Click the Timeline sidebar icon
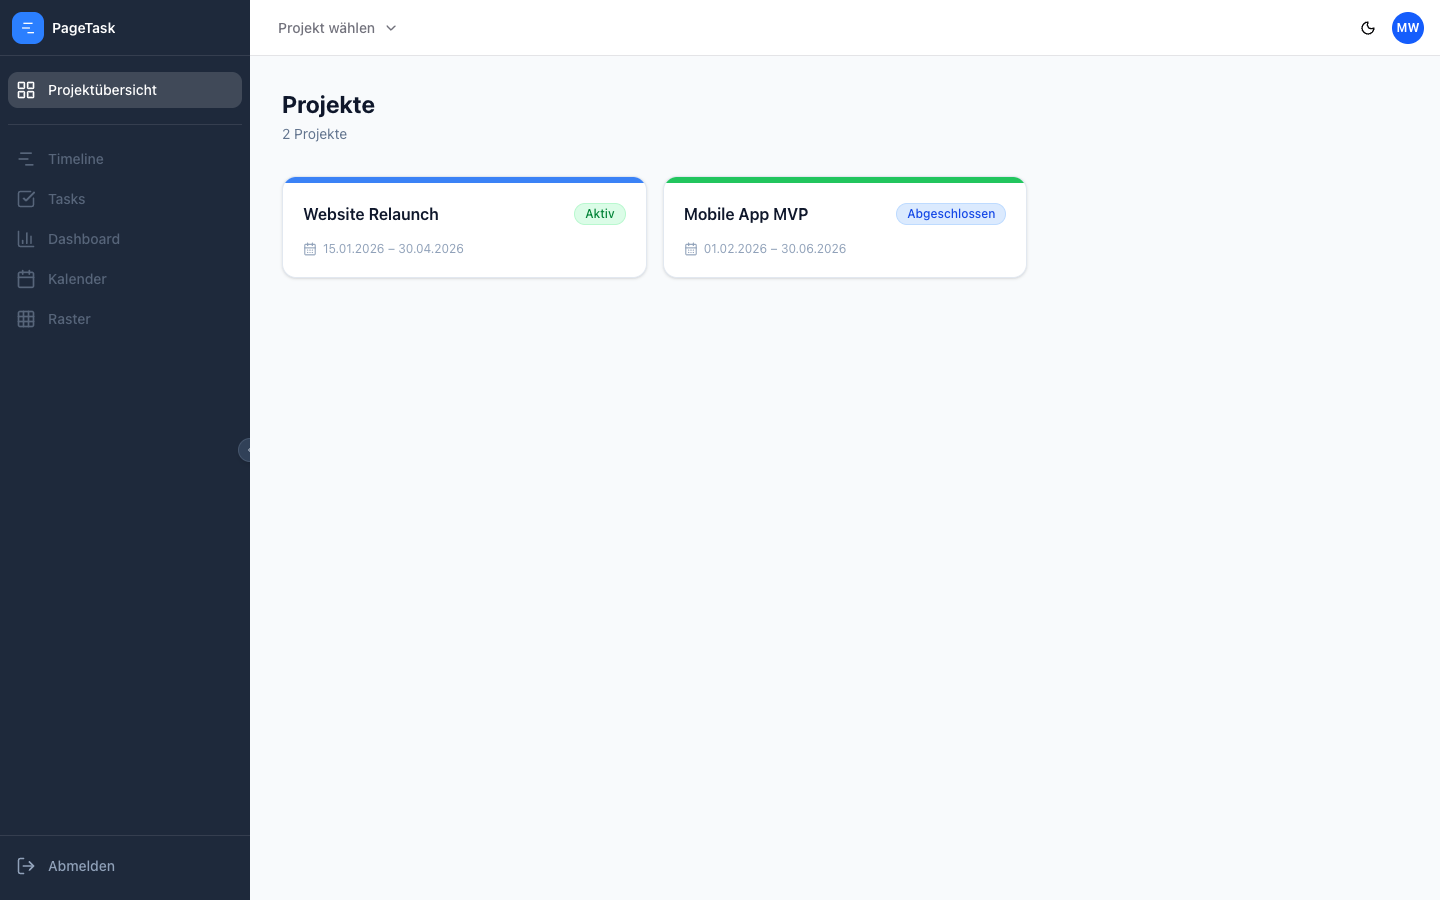Viewport: 1440px width, 900px height. point(26,159)
